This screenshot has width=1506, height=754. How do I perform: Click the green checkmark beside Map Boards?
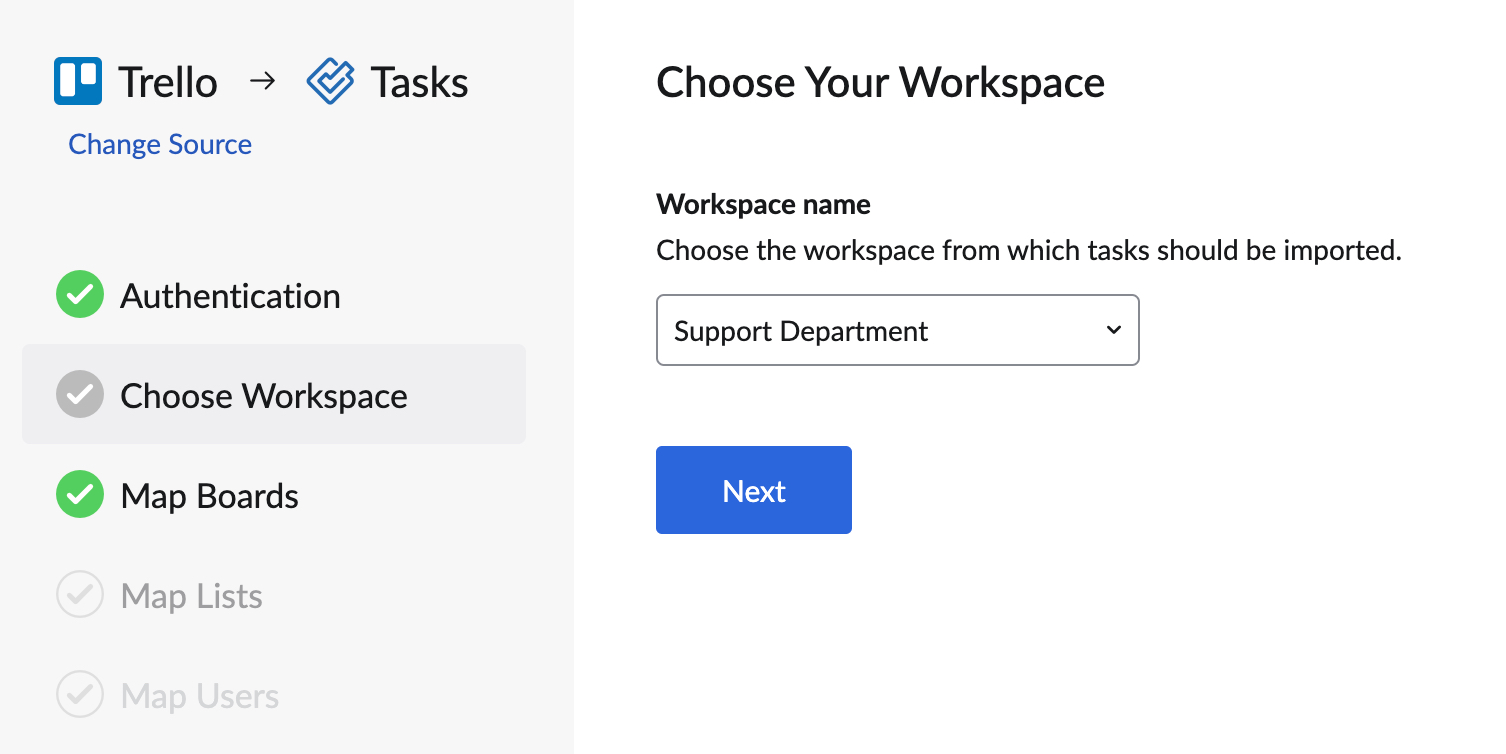pyautogui.click(x=79, y=494)
